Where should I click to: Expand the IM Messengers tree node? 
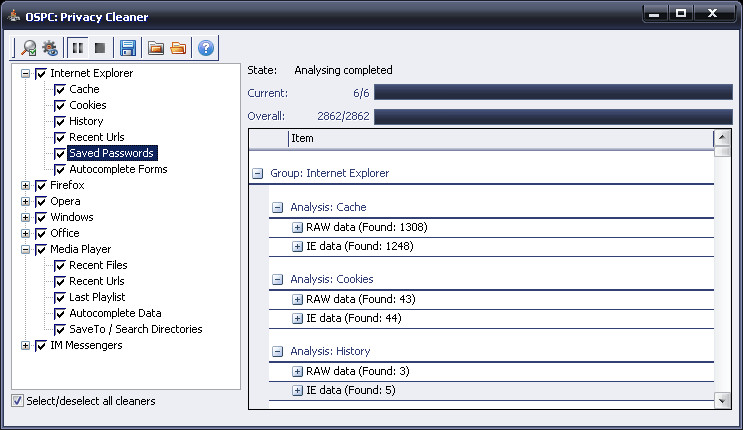coord(26,346)
